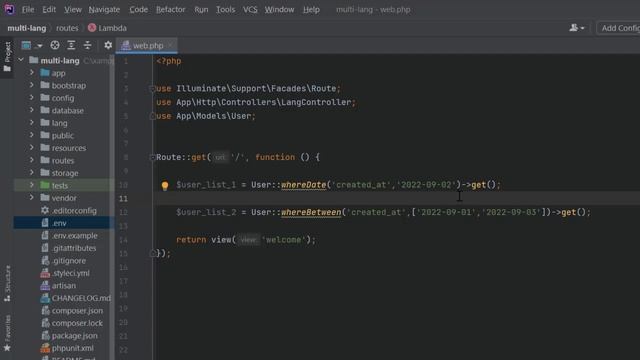The height and width of the screenshot is (360, 640).
Task: Collapse the multi-lang project root
Action: pos(21,60)
